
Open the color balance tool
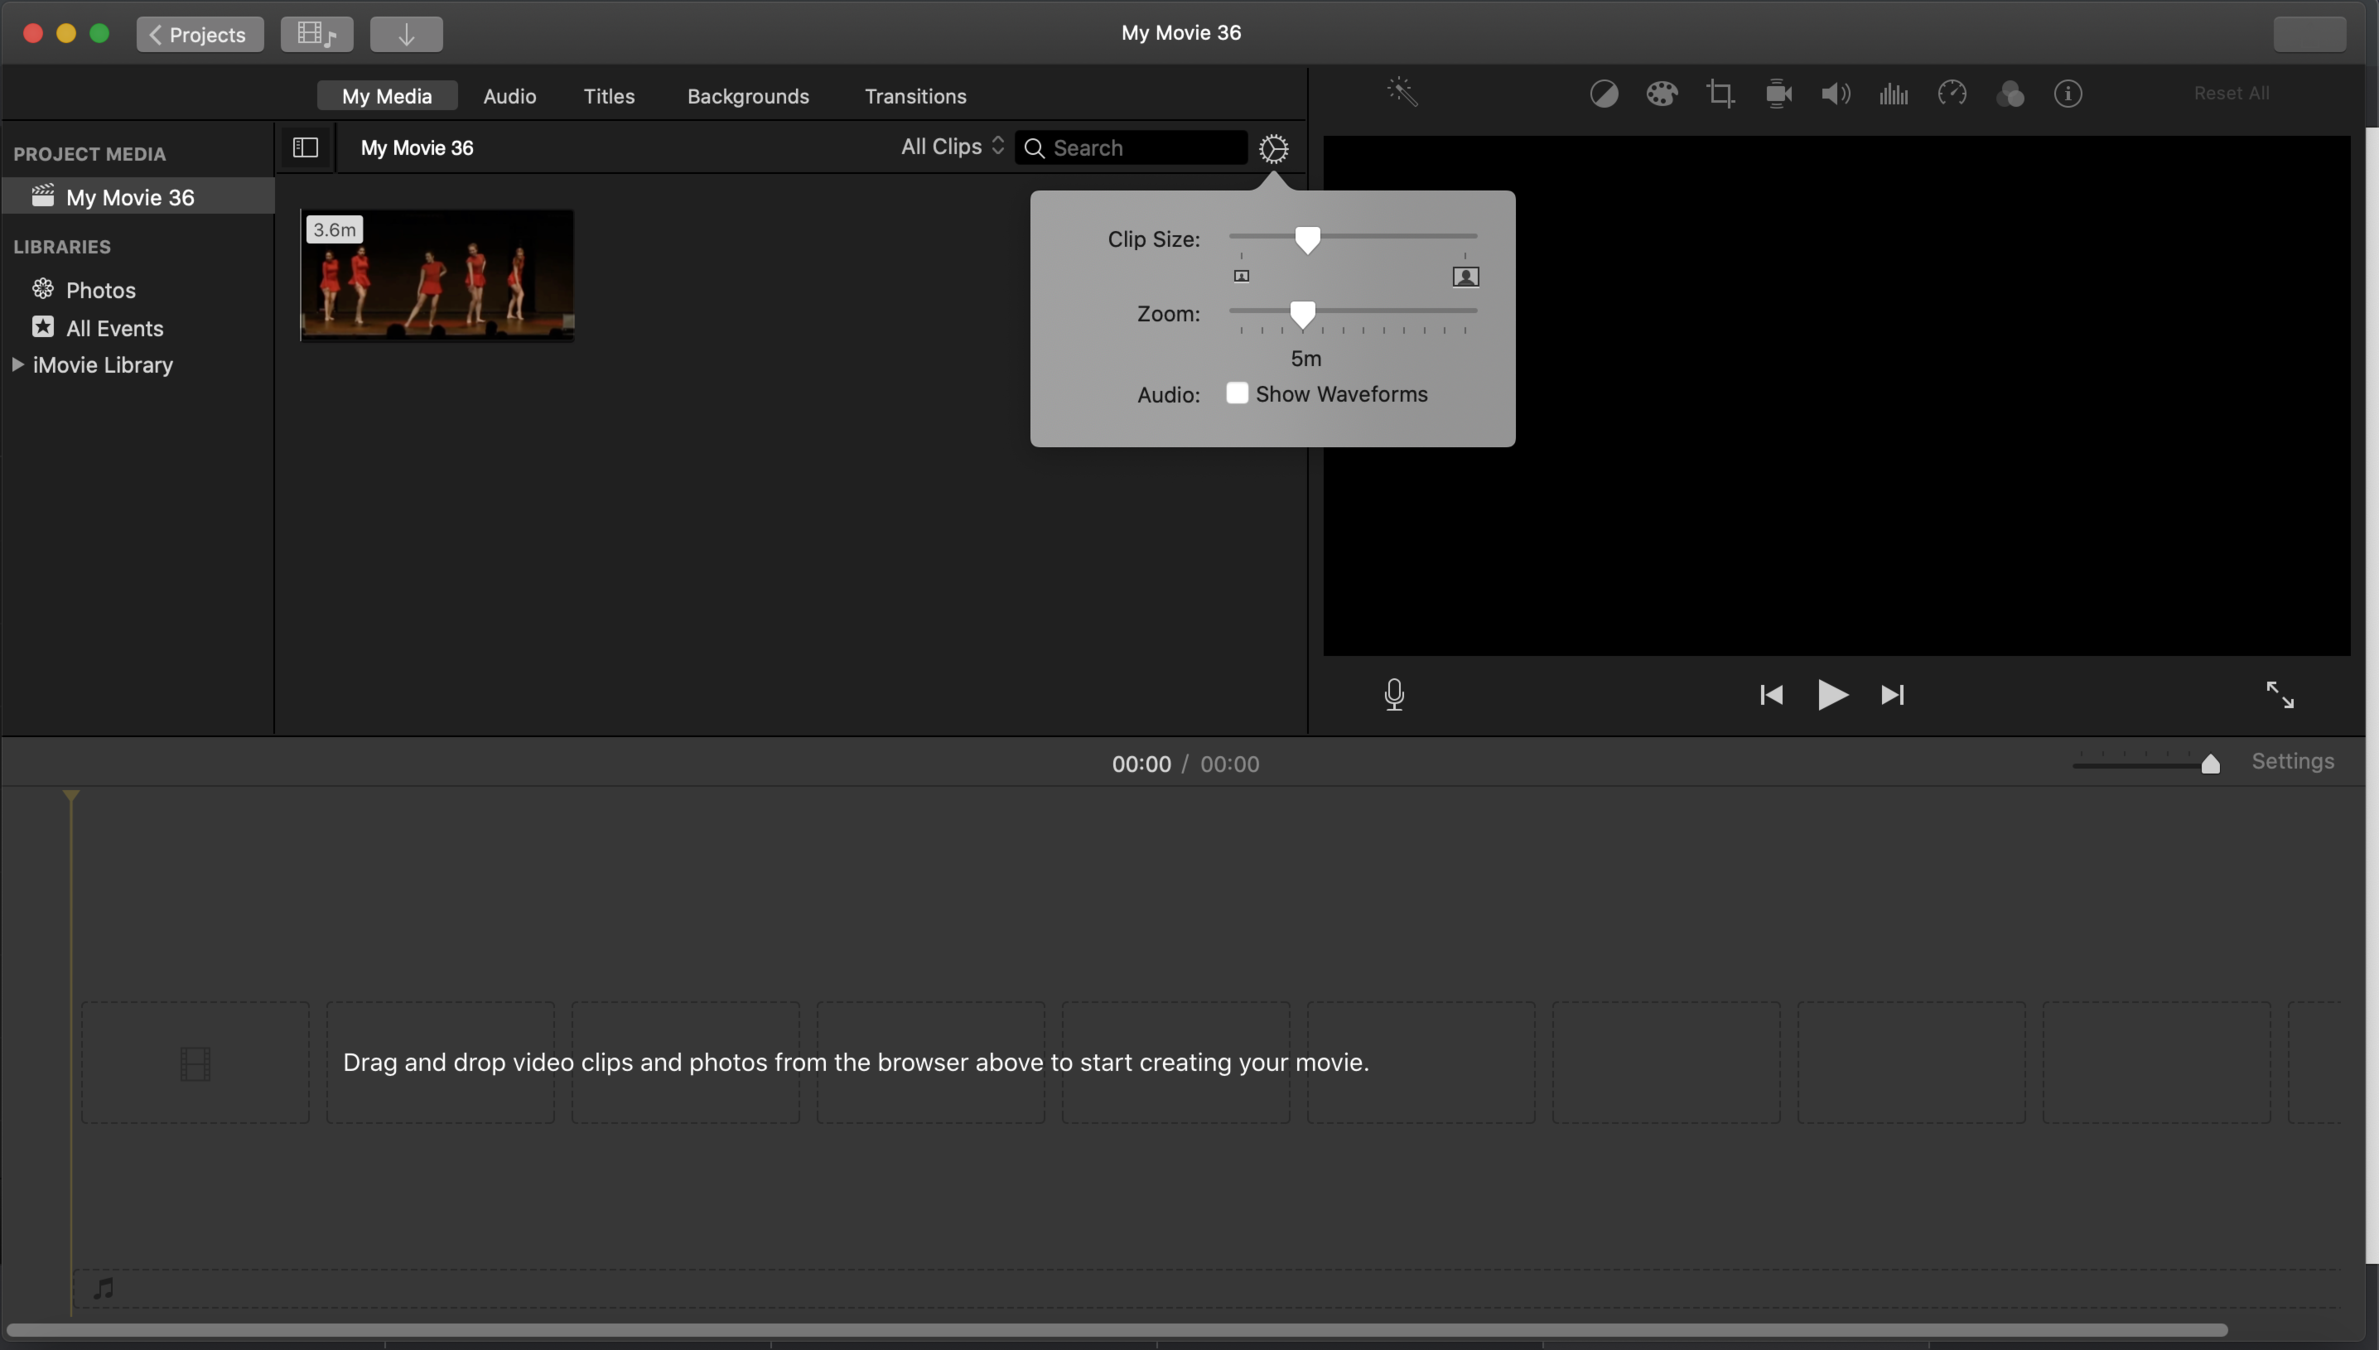click(x=1604, y=94)
